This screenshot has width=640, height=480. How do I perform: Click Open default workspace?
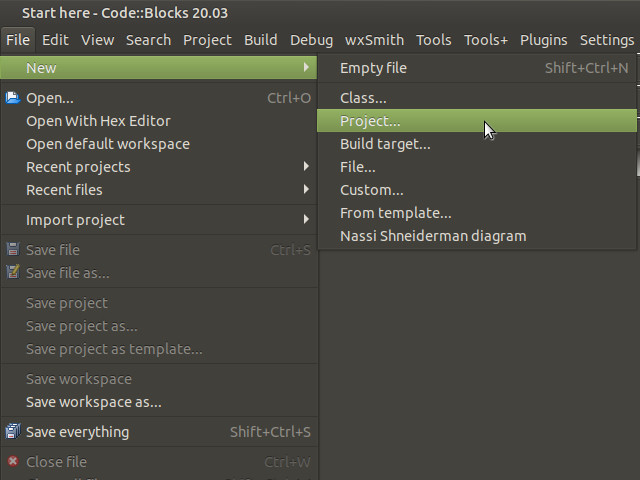point(108,144)
